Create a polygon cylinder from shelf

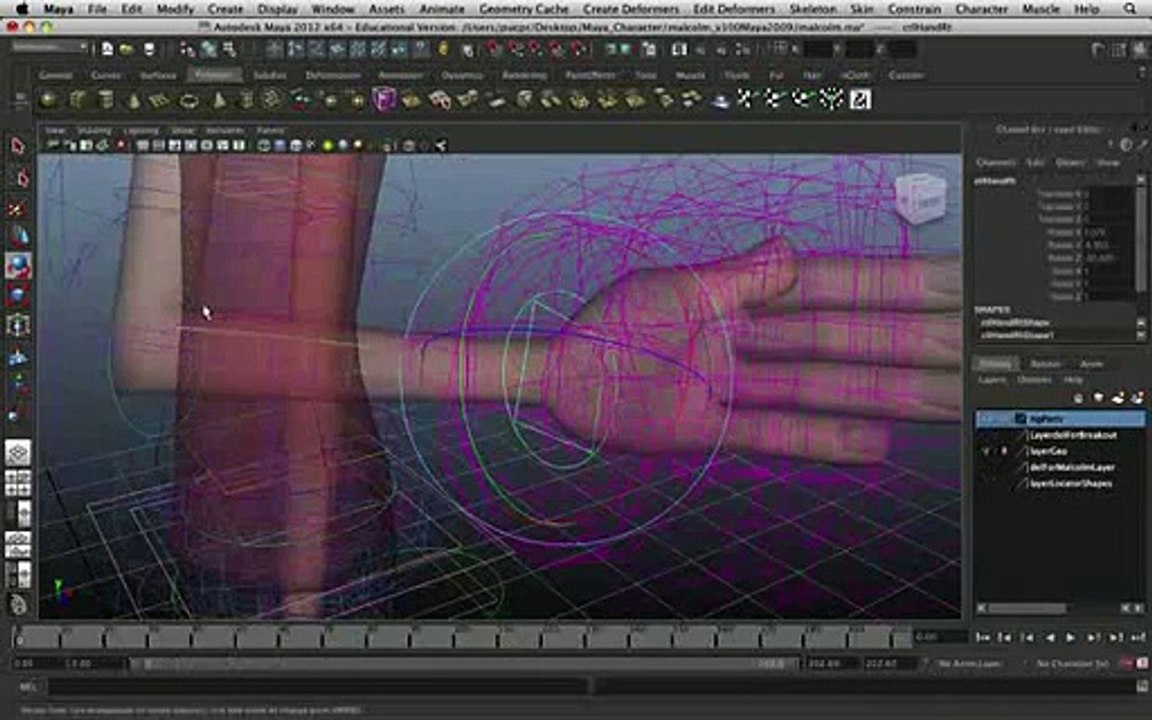tap(105, 99)
